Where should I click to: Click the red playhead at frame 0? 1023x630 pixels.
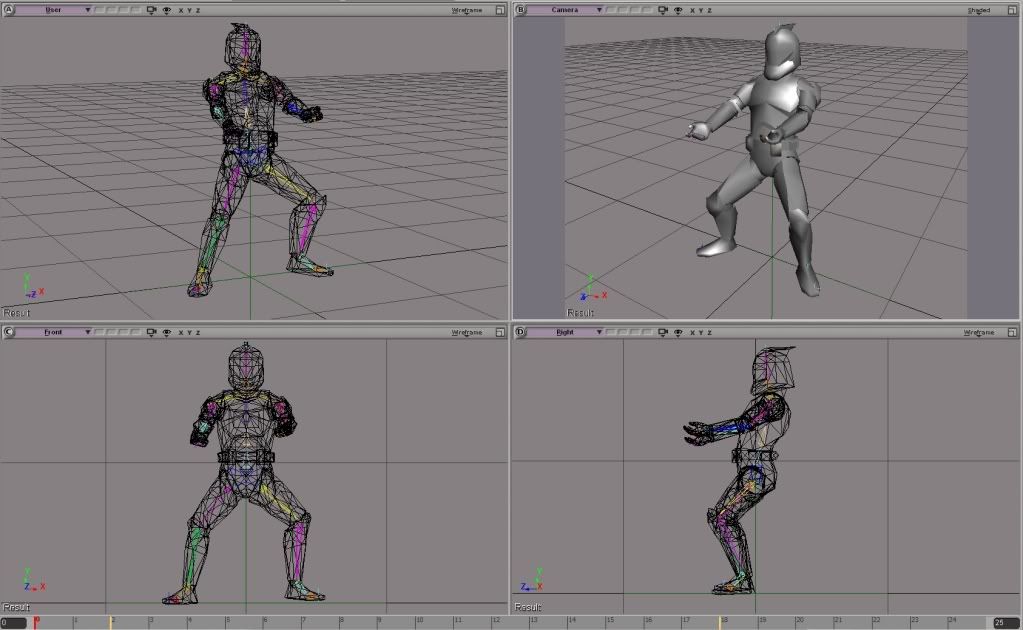pyautogui.click(x=36, y=622)
